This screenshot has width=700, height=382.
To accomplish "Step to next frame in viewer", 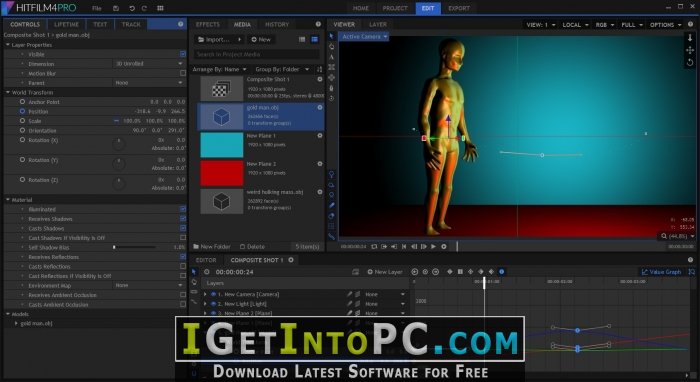I will pyautogui.click(x=424, y=246).
